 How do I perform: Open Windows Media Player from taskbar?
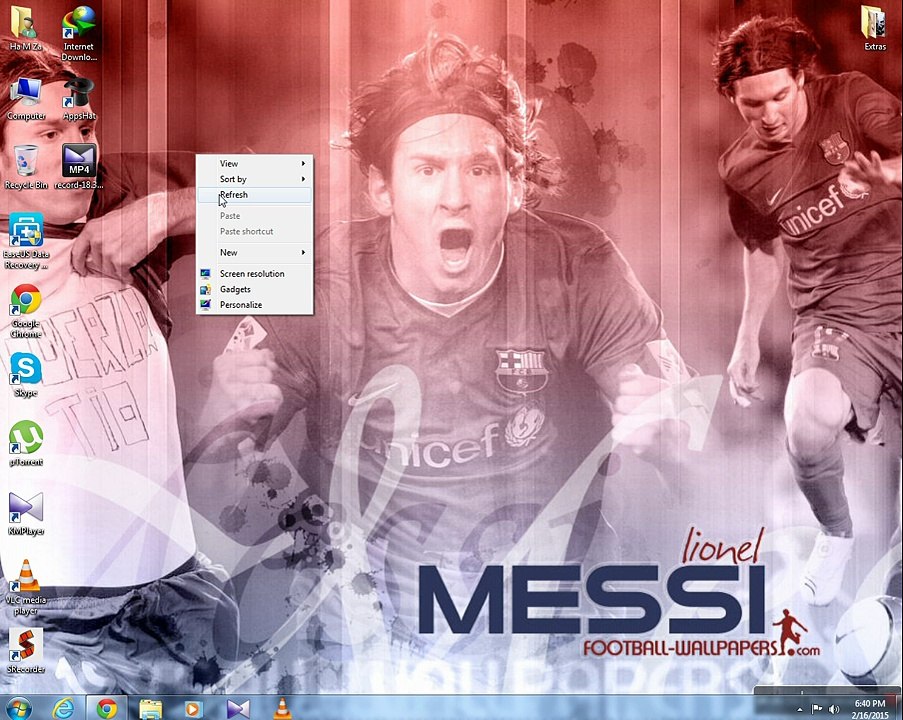[194, 708]
